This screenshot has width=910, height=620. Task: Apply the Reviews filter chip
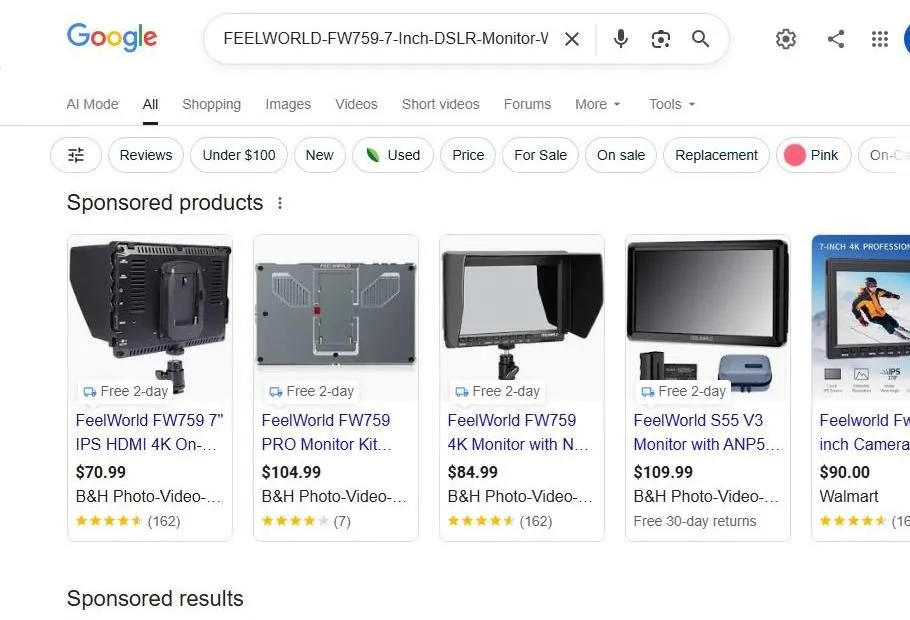tap(146, 155)
